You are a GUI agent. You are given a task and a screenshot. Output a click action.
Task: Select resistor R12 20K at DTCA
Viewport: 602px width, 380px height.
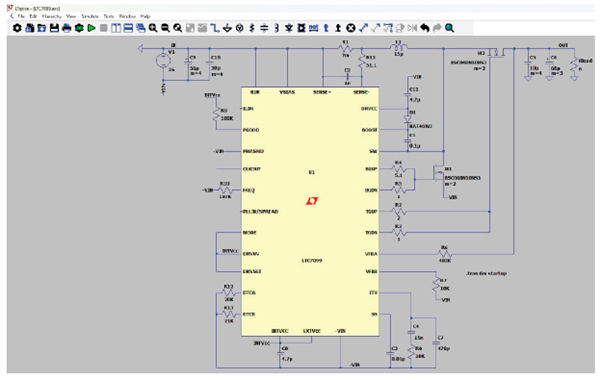point(229,293)
